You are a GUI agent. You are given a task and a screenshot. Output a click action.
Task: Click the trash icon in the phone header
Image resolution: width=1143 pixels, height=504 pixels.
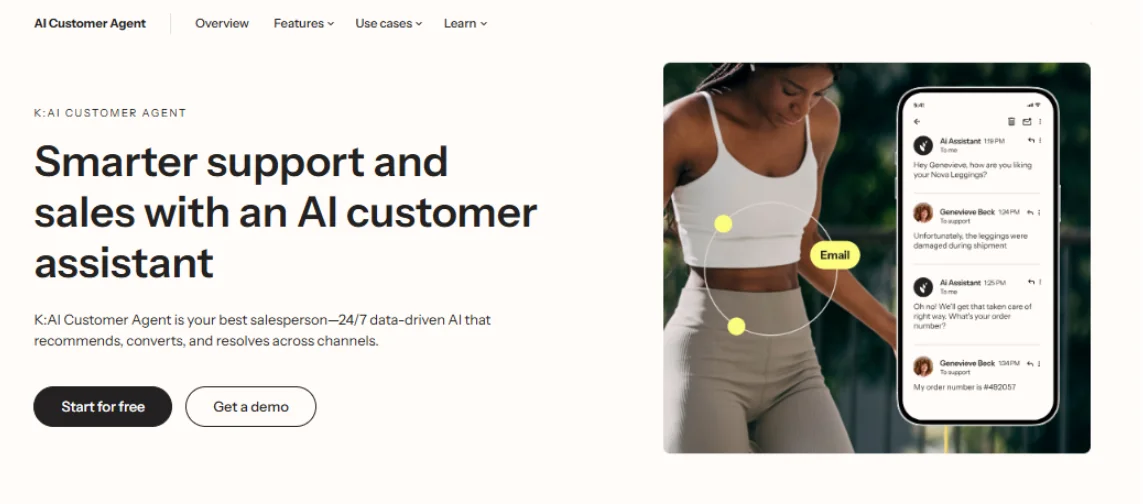coord(1011,122)
